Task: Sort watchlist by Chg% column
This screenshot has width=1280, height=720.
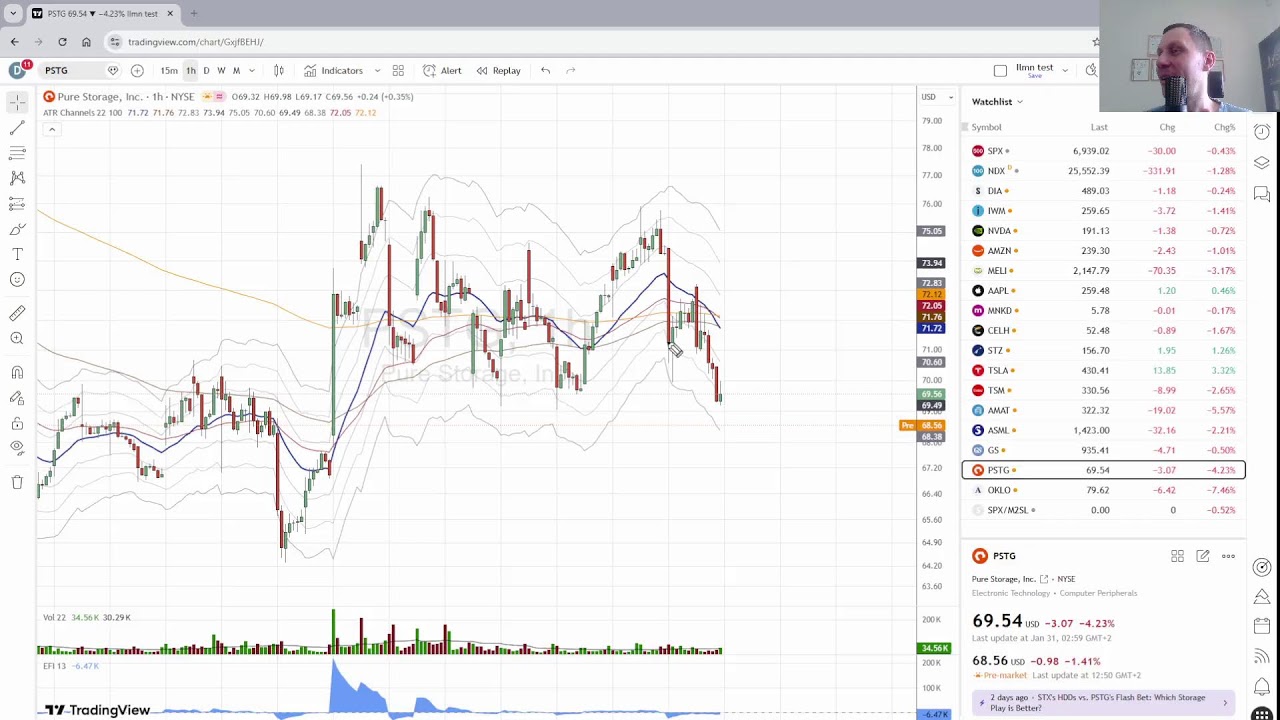Action: [x=1225, y=127]
